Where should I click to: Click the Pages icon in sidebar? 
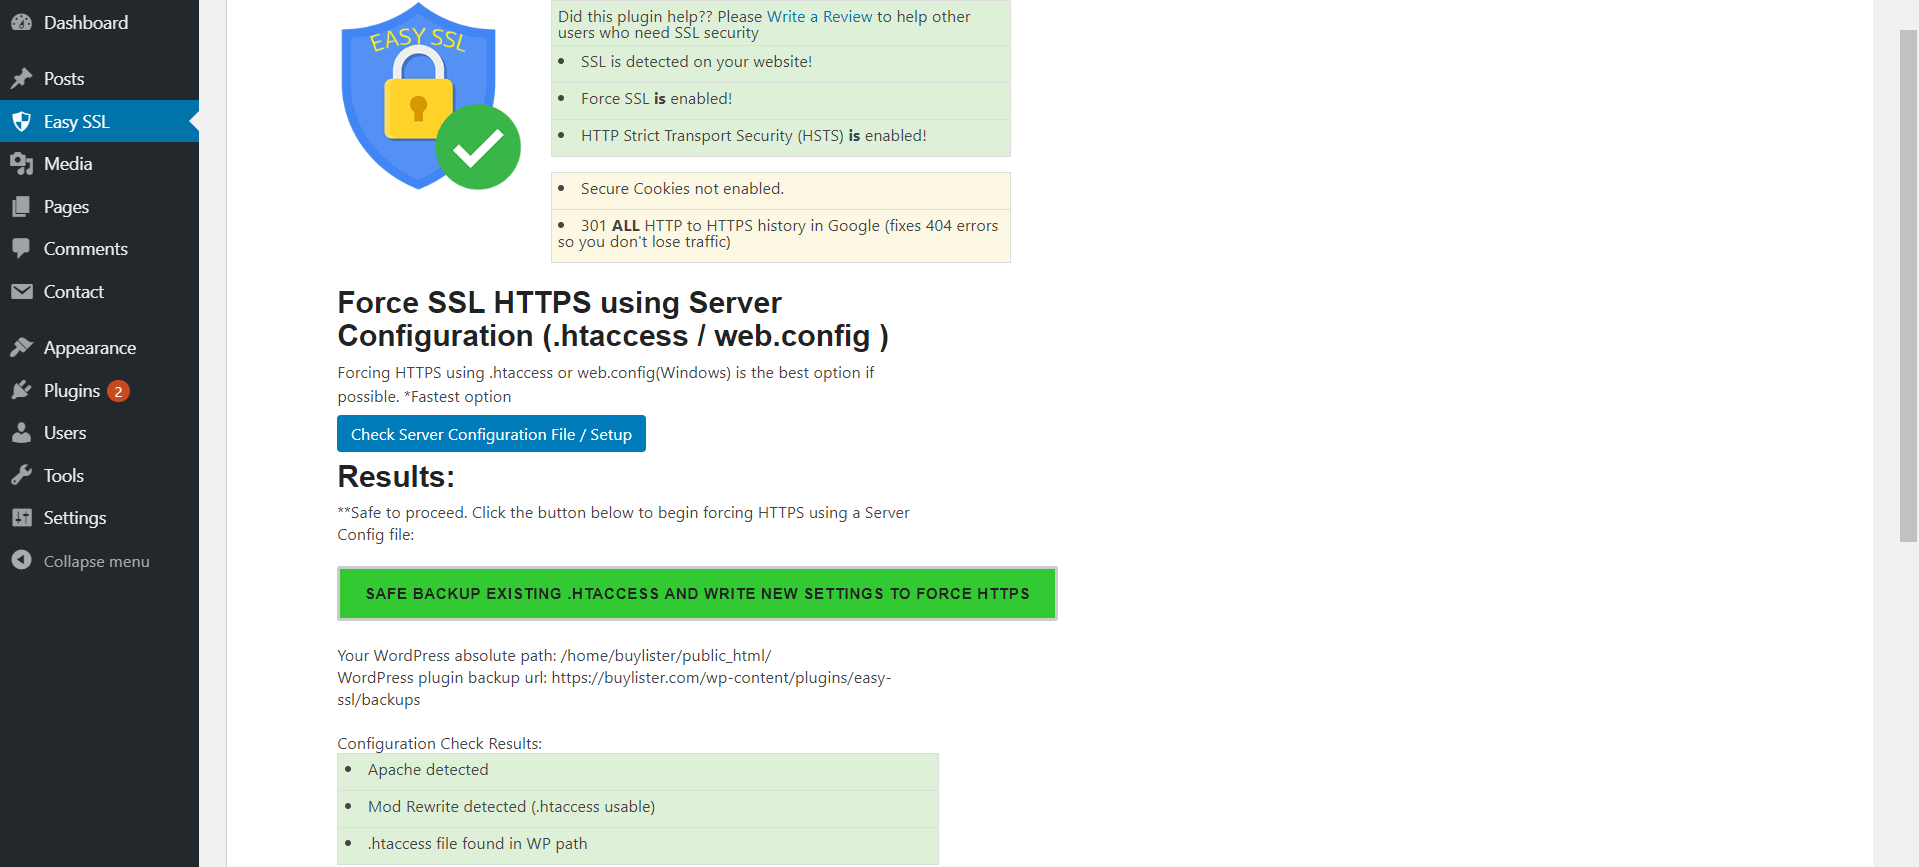[x=22, y=206]
